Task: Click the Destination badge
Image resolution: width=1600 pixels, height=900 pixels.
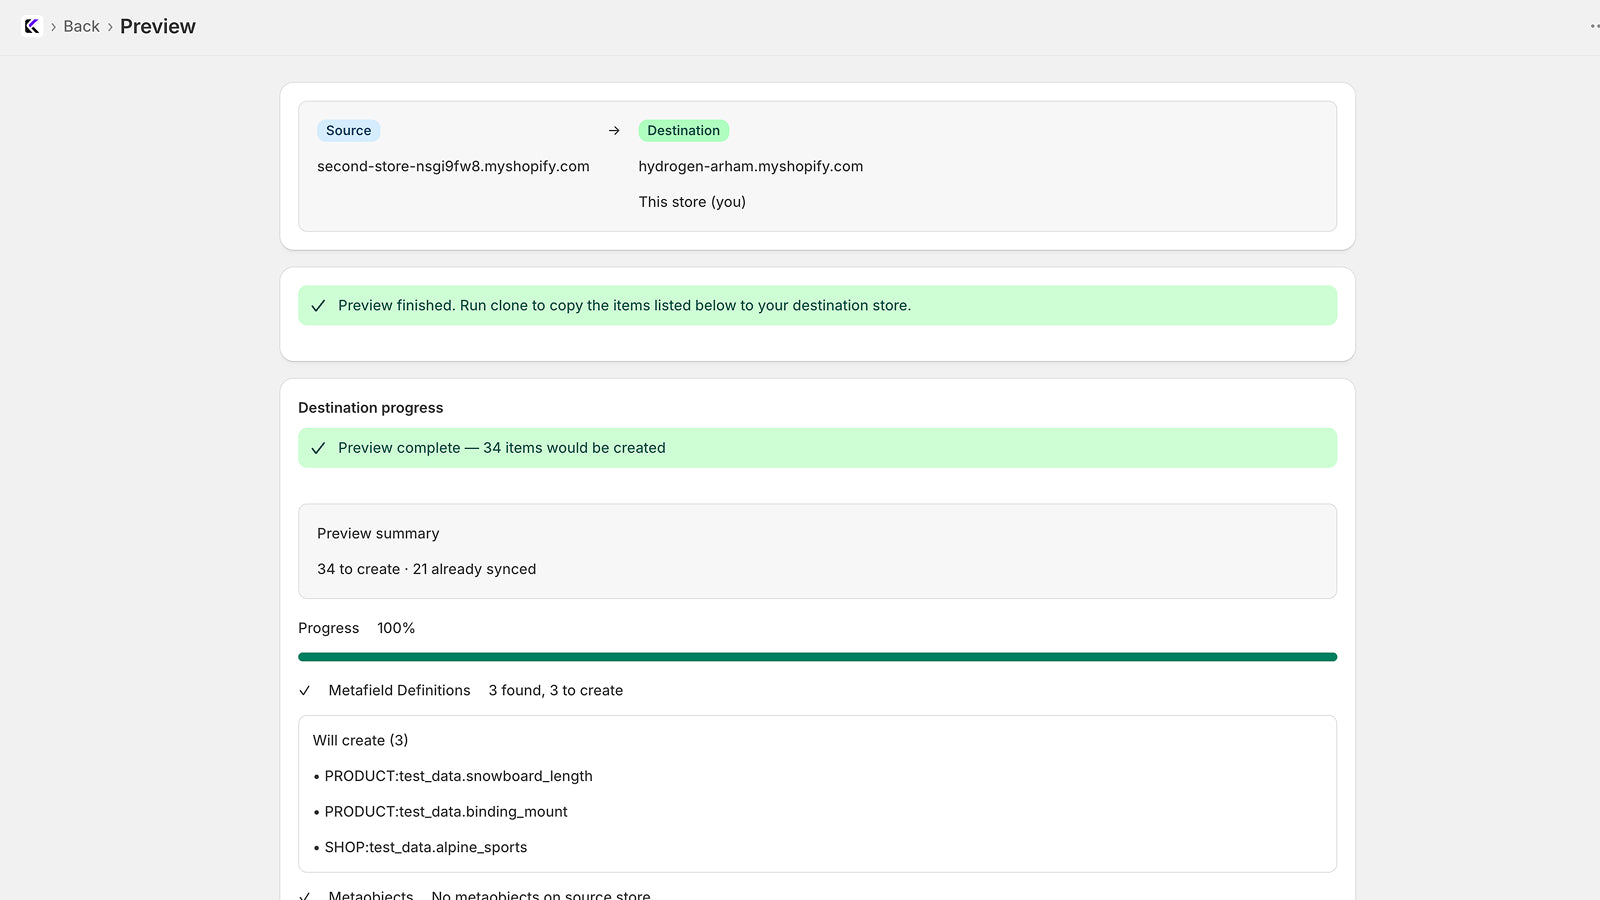Action: pyautogui.click(x=683, y=131)
